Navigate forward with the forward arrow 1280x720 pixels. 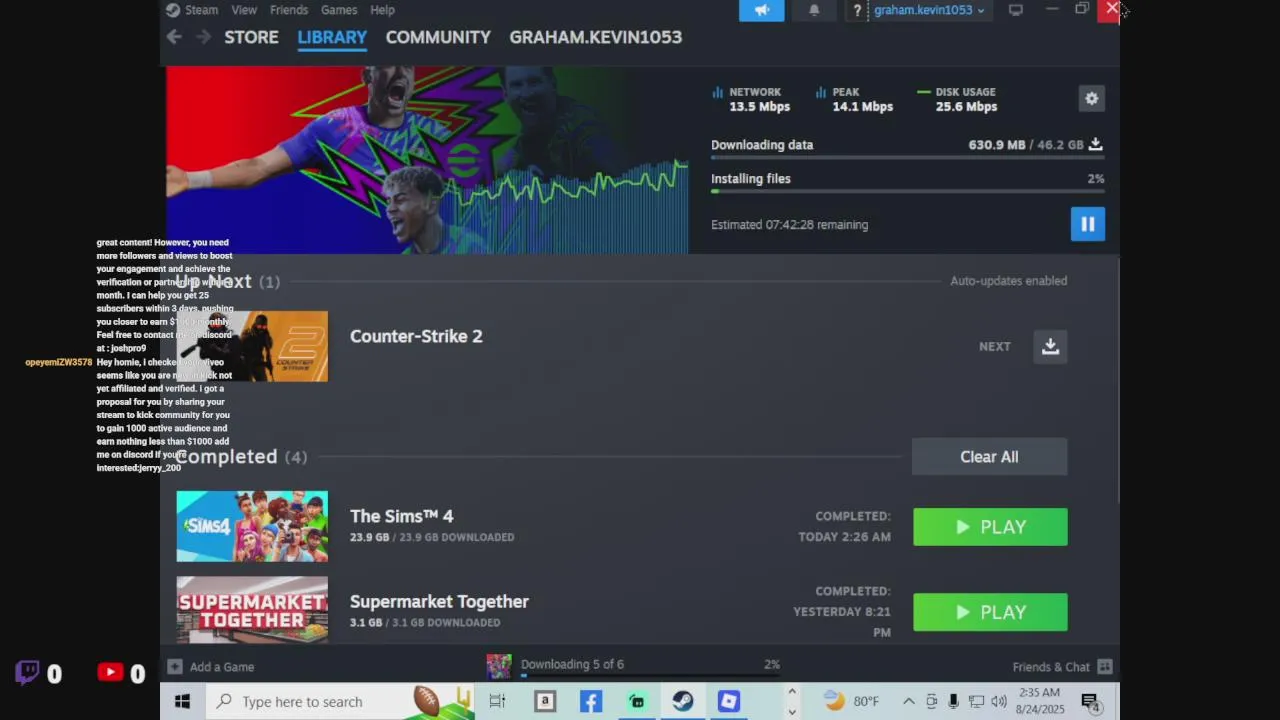(x=203, y=37)
